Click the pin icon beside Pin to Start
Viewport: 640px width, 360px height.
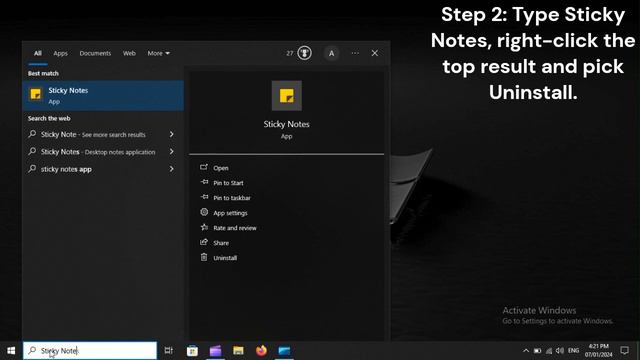click(x=204, y=182)
